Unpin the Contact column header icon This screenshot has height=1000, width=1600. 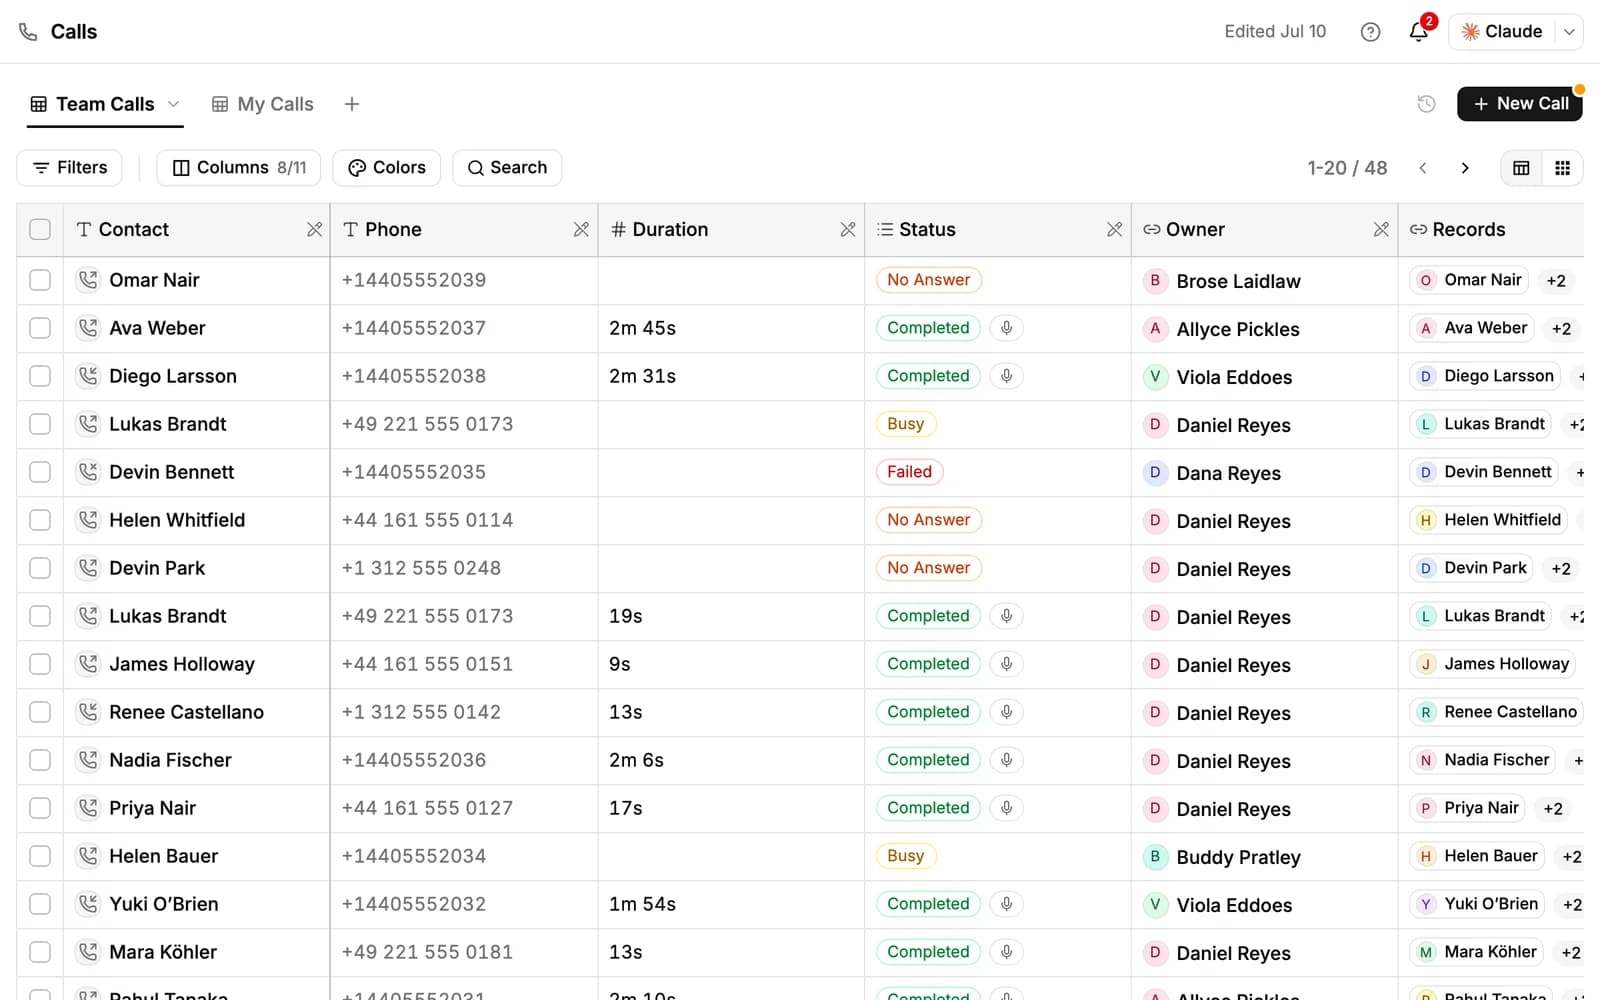tap(314, 230)
